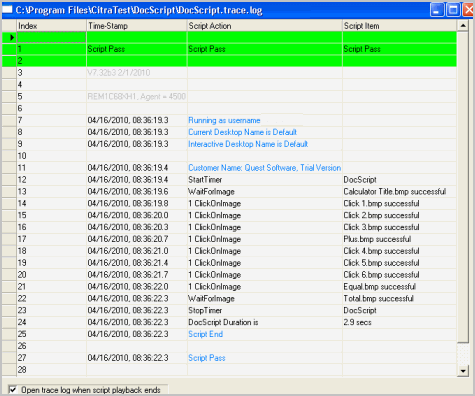Click the Script Action column header
This screenshot has width=475, height=396.
(x=265, y=26)
